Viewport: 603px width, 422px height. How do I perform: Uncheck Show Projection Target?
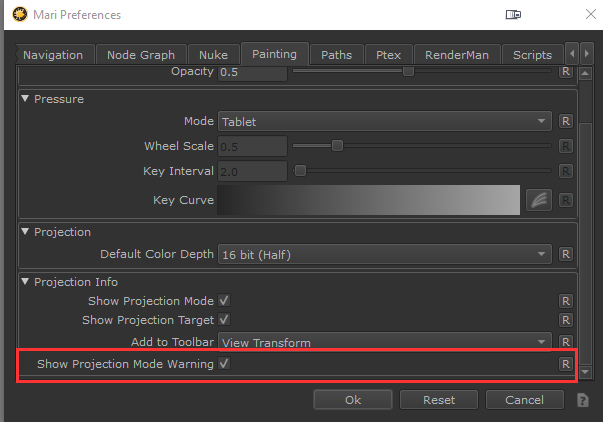pos(225,320)
